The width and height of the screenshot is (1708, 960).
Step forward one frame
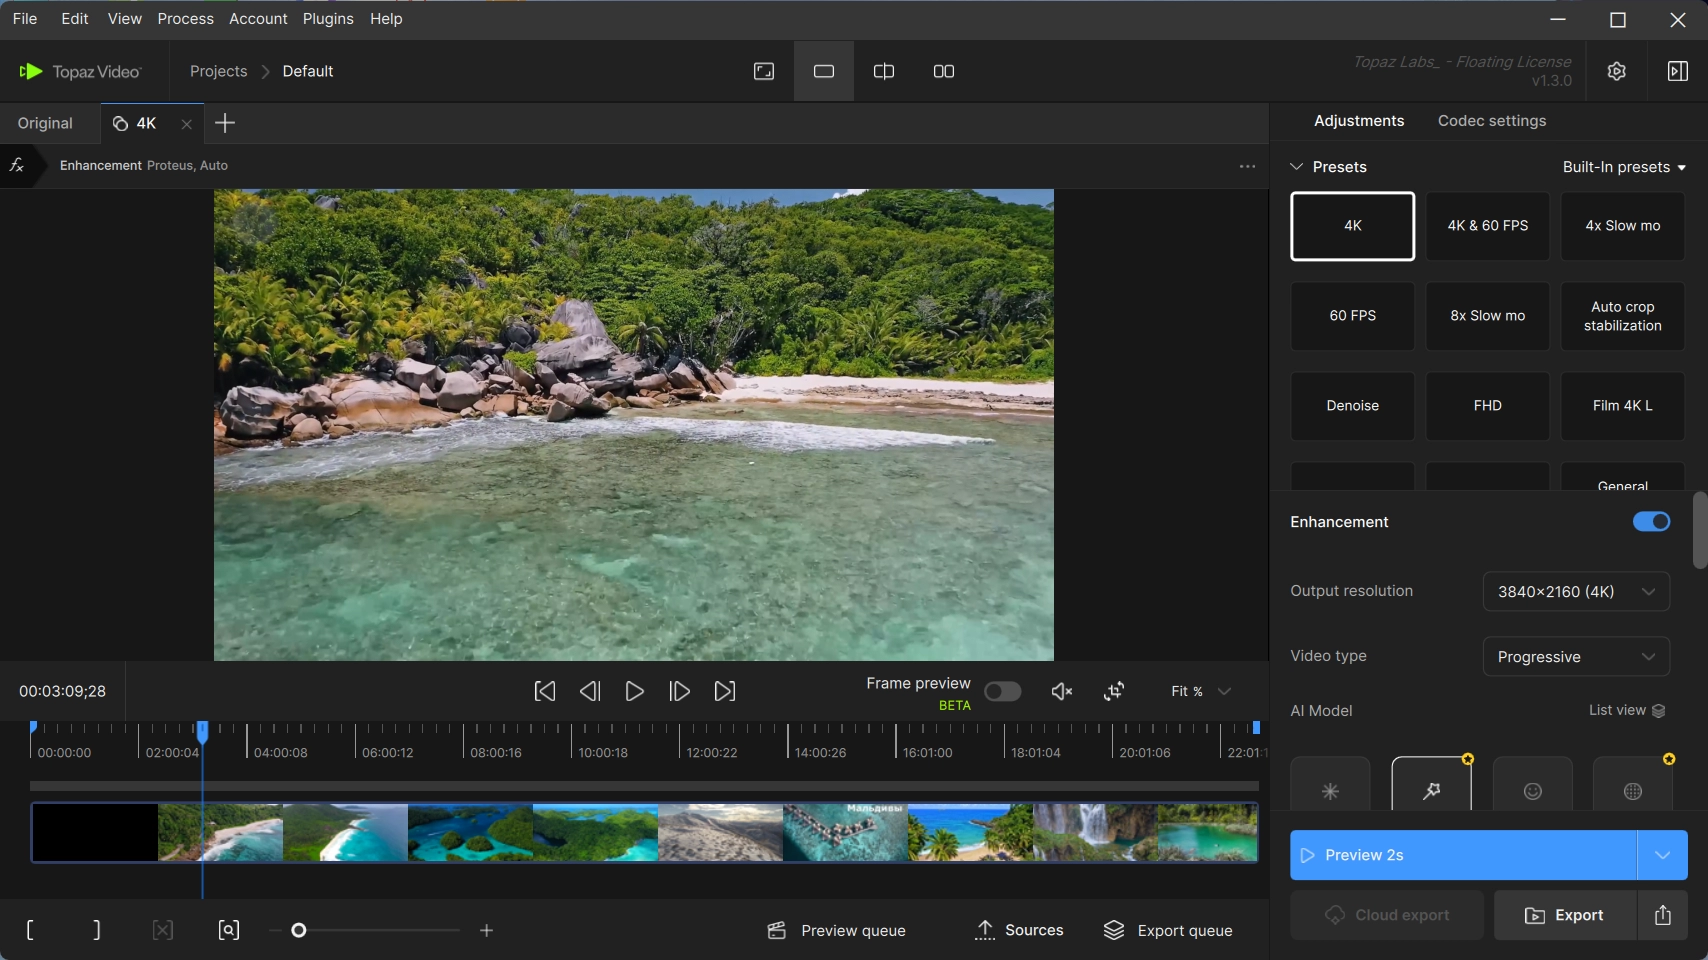tap(679, 691)
